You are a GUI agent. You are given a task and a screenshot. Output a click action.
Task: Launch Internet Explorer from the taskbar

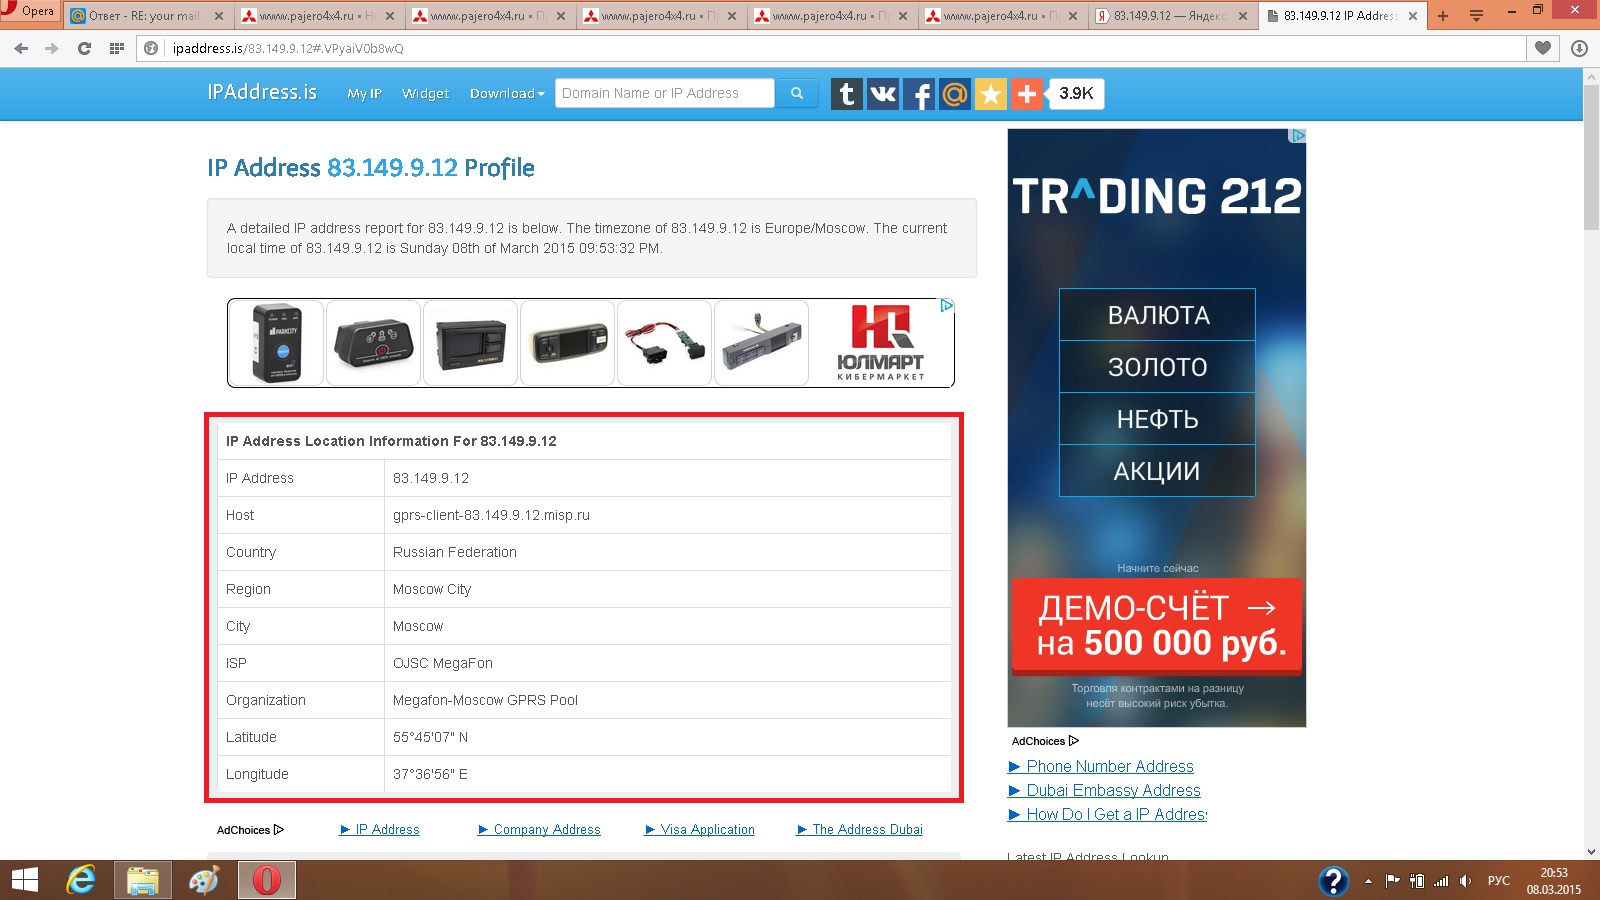(x=81, y=880)
